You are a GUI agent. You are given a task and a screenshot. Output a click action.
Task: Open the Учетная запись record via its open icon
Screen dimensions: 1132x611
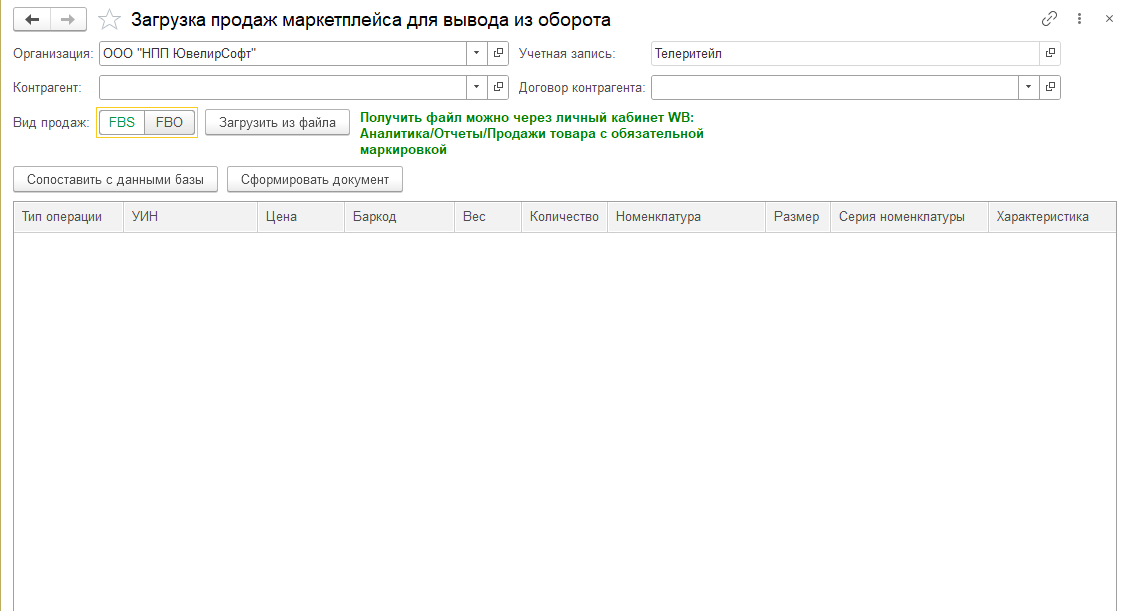tap(1050, 53)
